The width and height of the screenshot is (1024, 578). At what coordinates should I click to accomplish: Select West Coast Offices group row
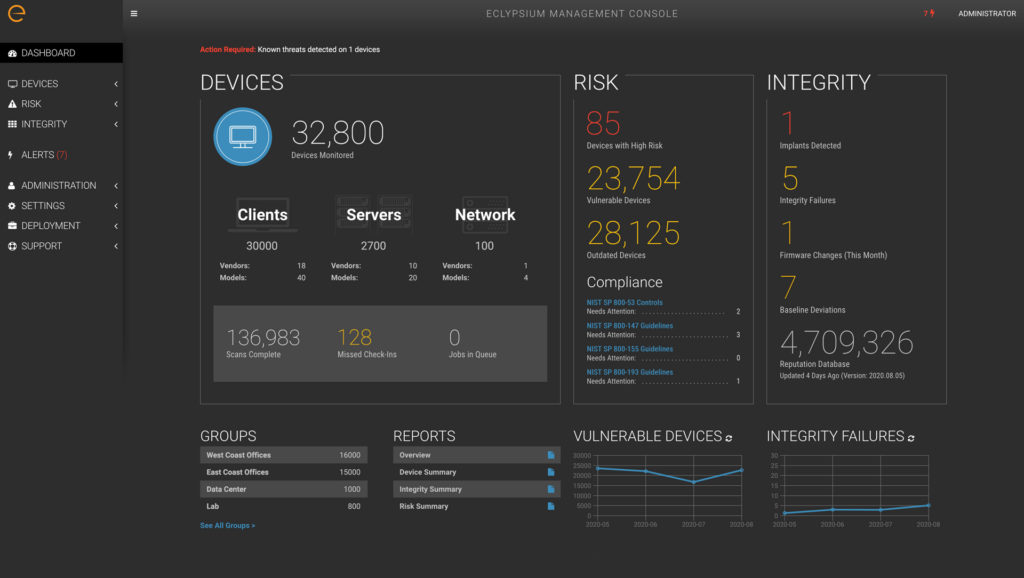pyautogui.click(x=283, y=455)
